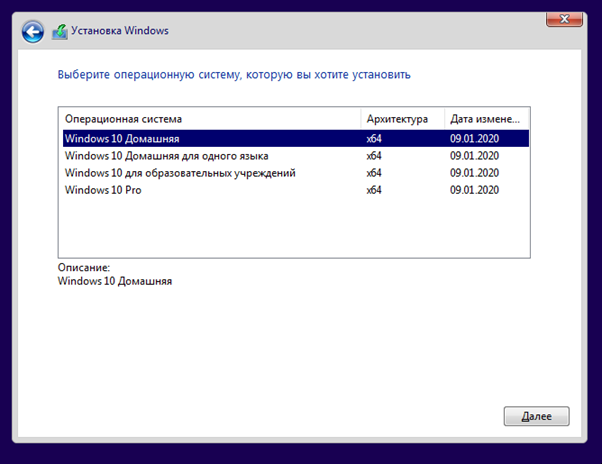602x464 pixels.
Task: Click x64 in the highlighted Домашняя row
Action: tap(374, 139)
